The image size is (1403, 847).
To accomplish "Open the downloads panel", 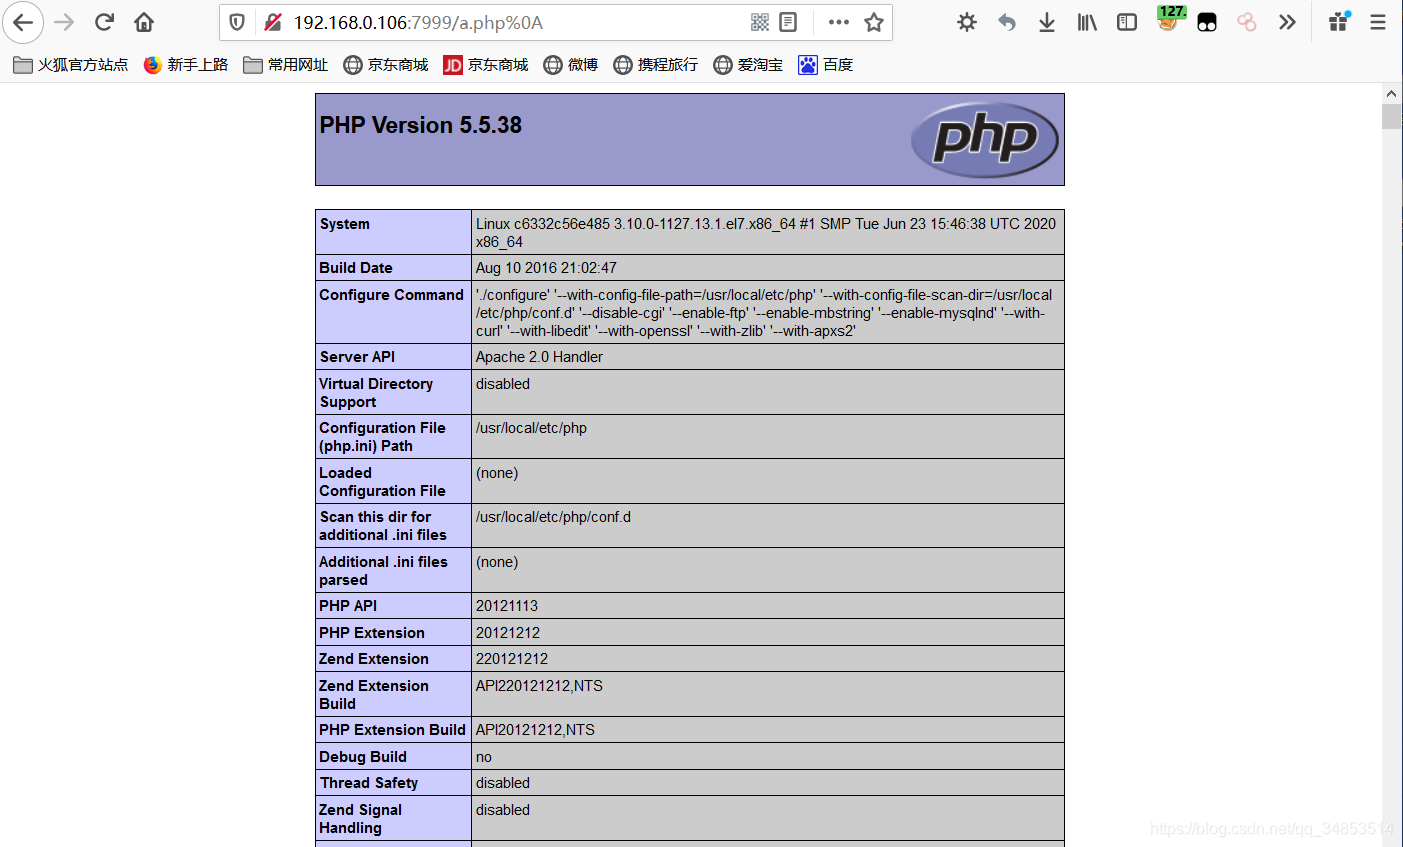I will pyautogui.click(x=1047, y=22).
